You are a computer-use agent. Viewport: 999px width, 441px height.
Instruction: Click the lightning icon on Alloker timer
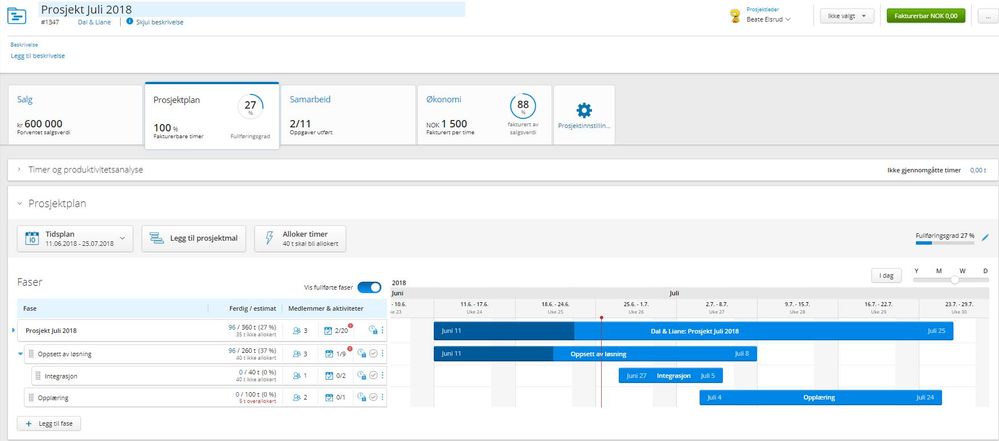click(x=268, y=239)
